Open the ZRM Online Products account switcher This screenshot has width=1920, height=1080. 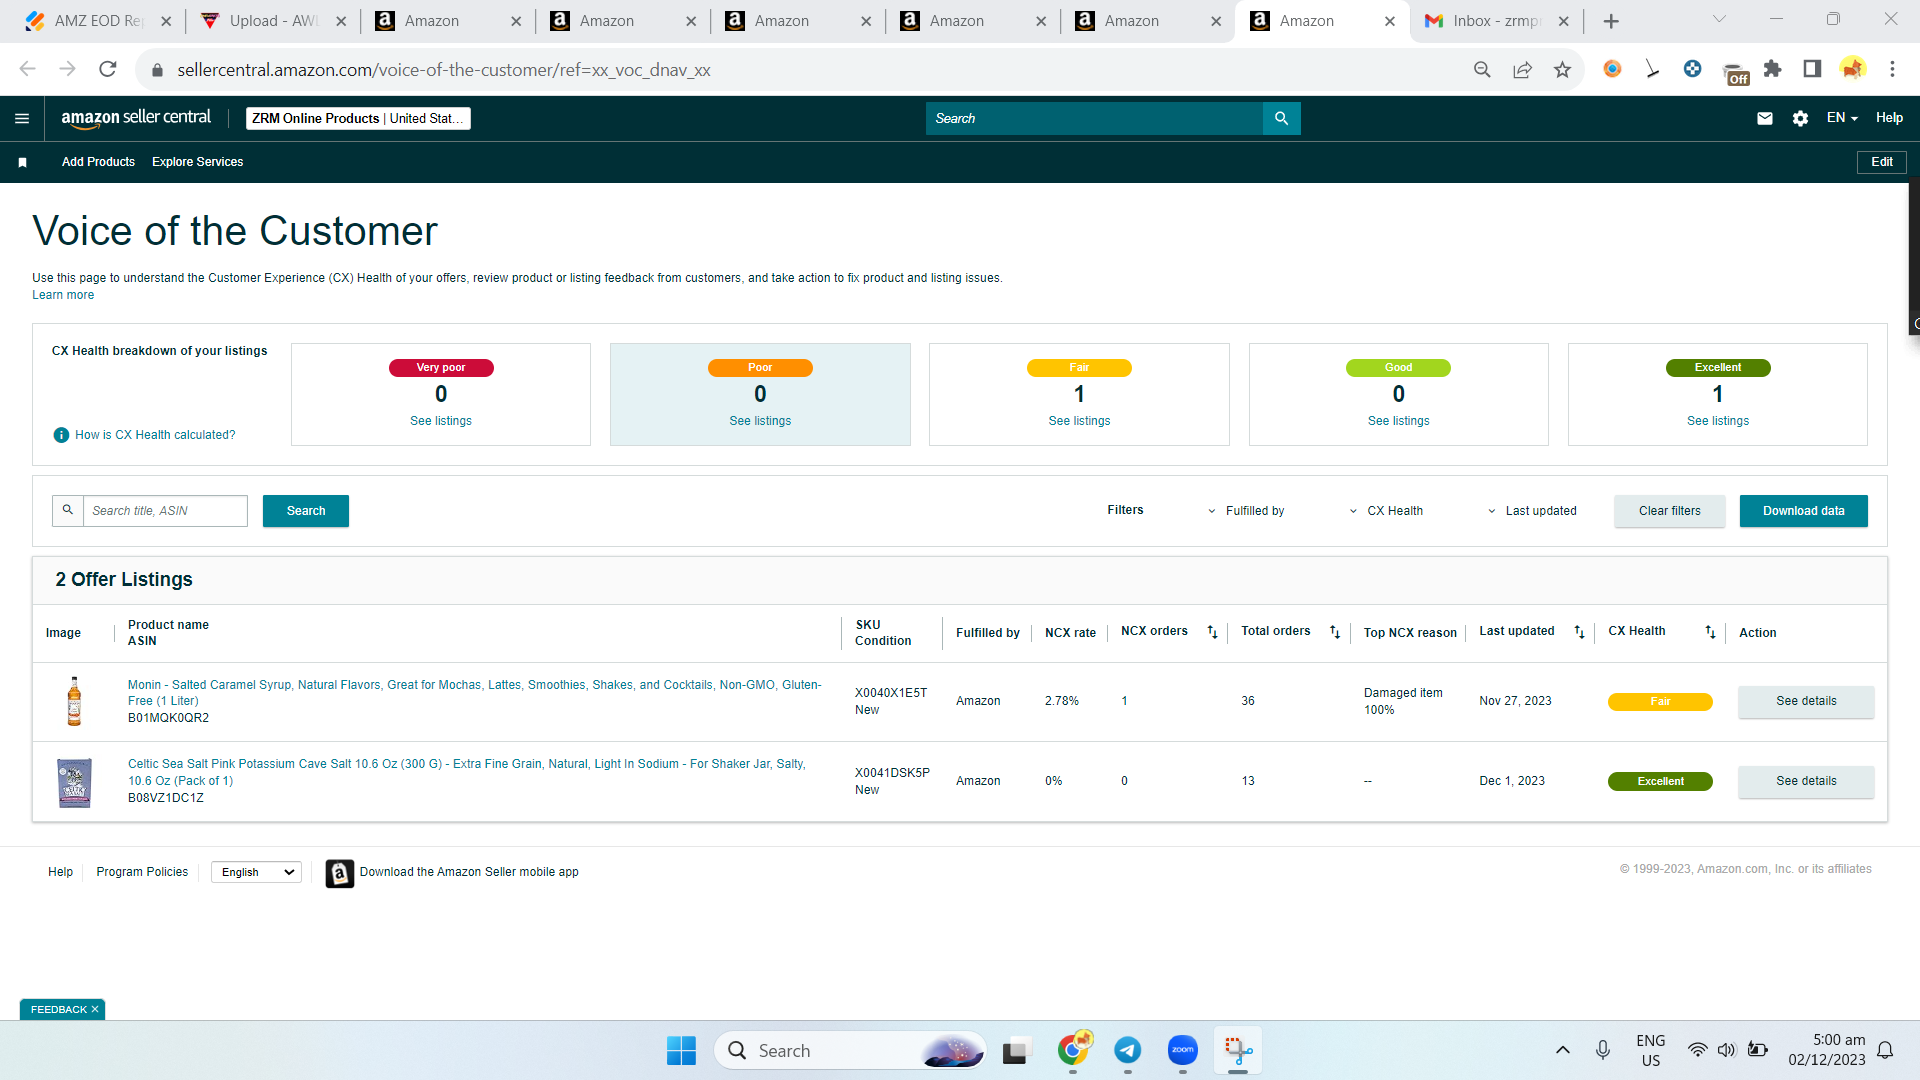[358, 118]
